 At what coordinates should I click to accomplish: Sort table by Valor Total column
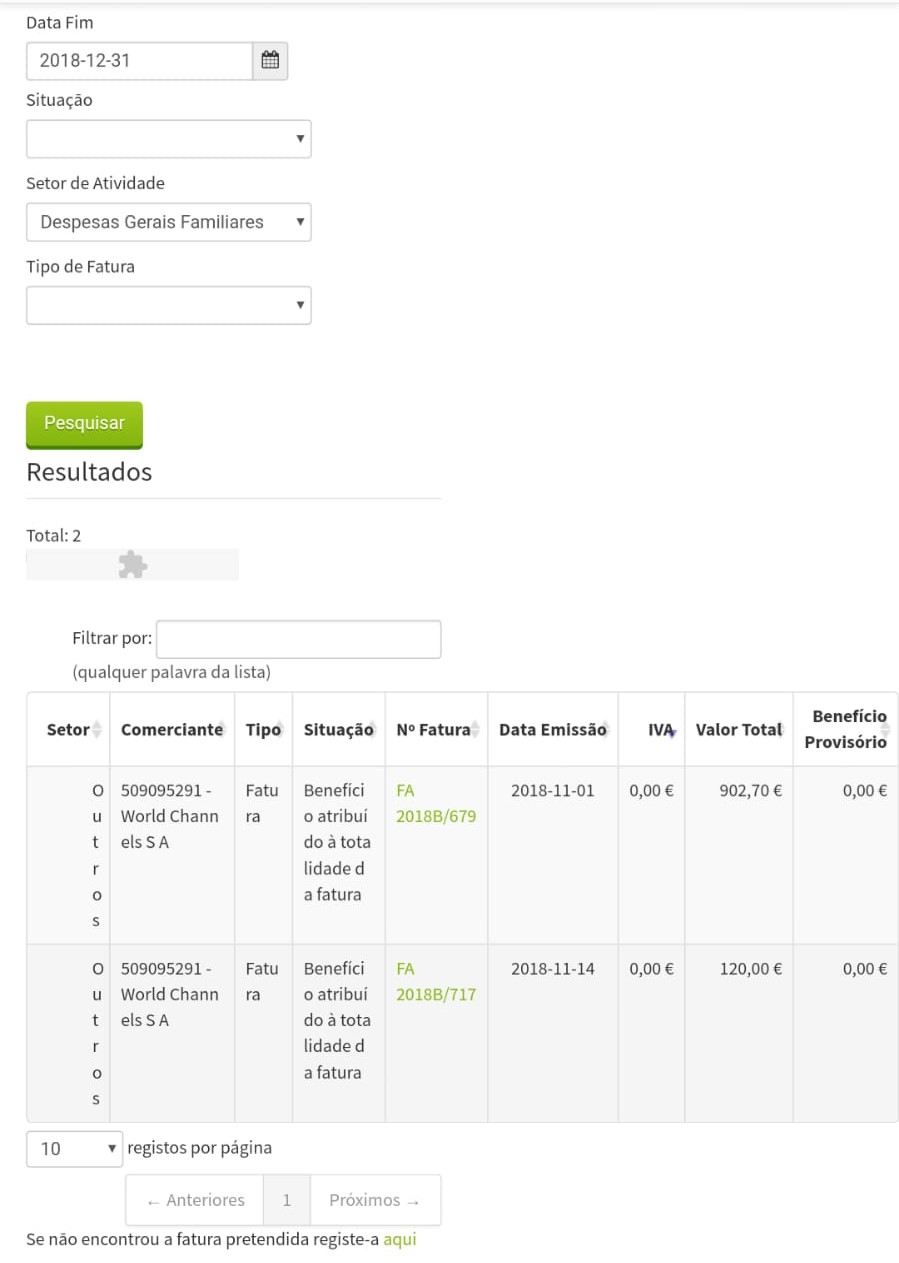738,730
